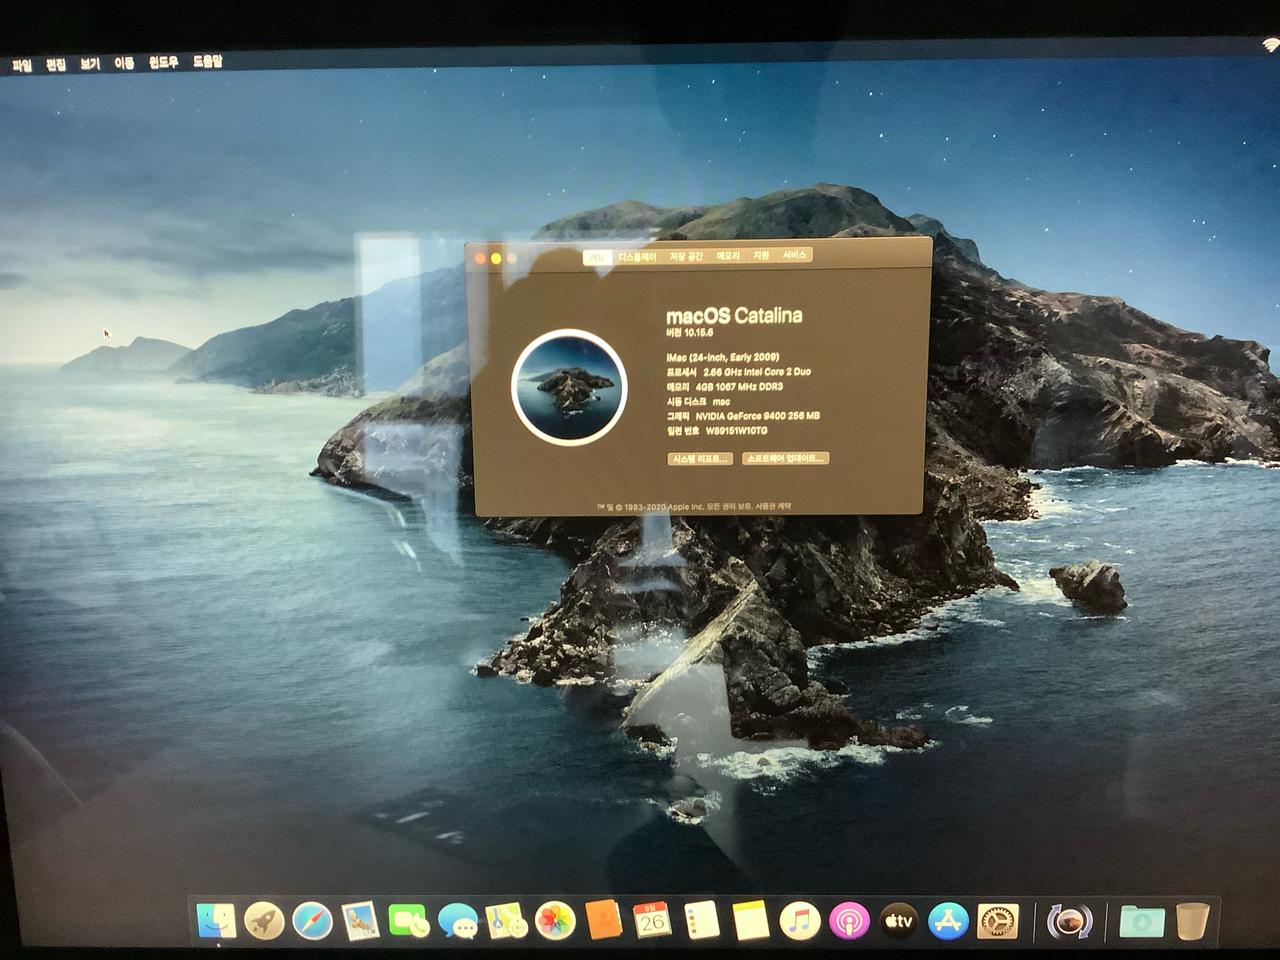Open the 도움말 menu in menu bar

[x=207, y=61]
